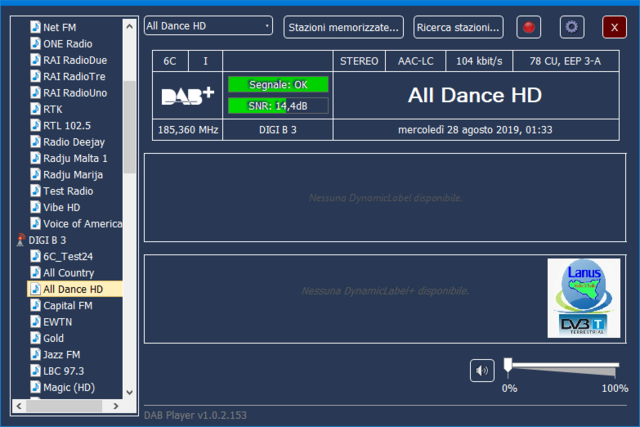Select RAI RadioTre station
The image size is (640, 427).
[x=74, y=76]
